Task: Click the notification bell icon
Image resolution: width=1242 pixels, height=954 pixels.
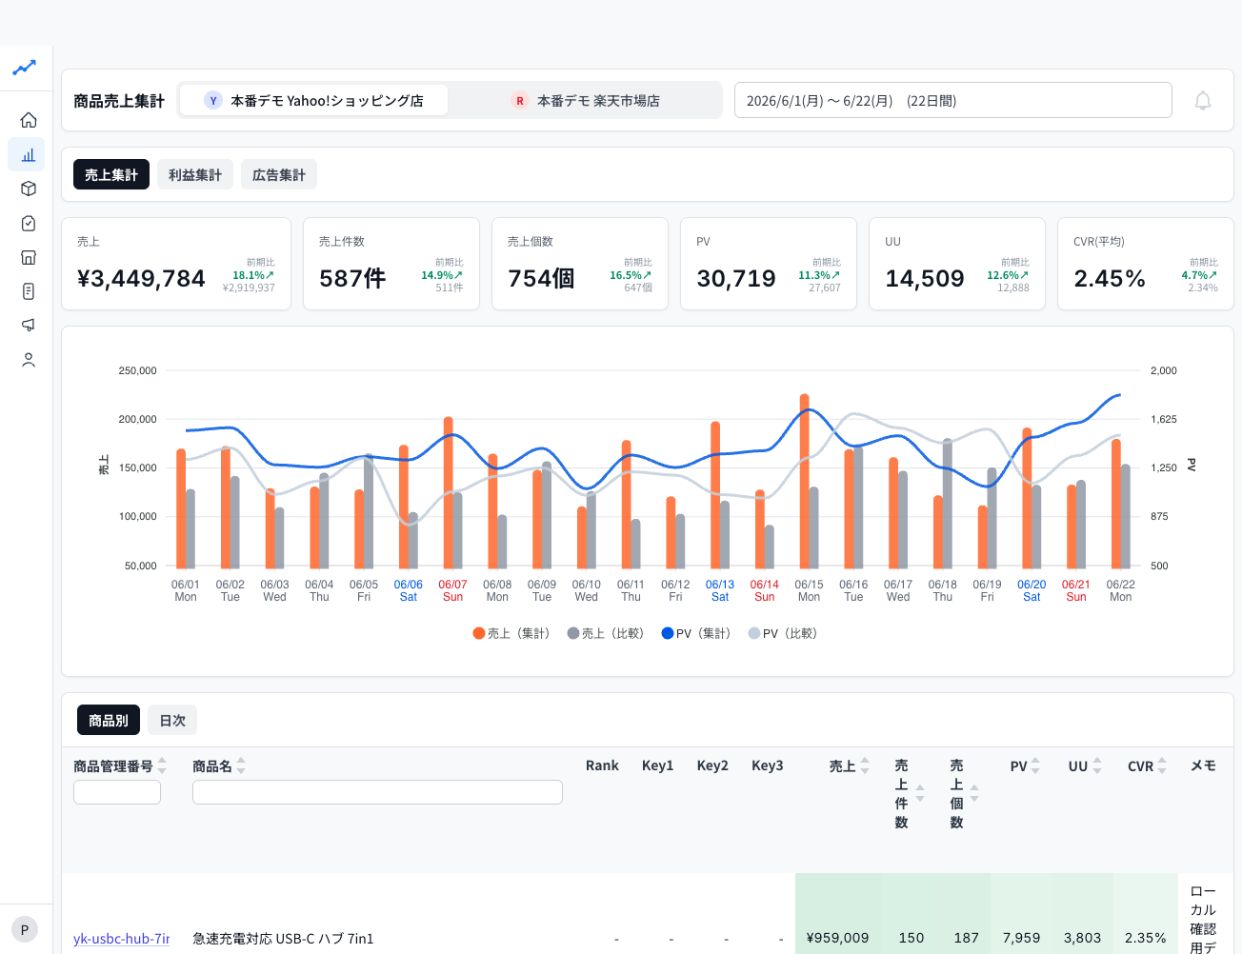Action: [1203, 100]
